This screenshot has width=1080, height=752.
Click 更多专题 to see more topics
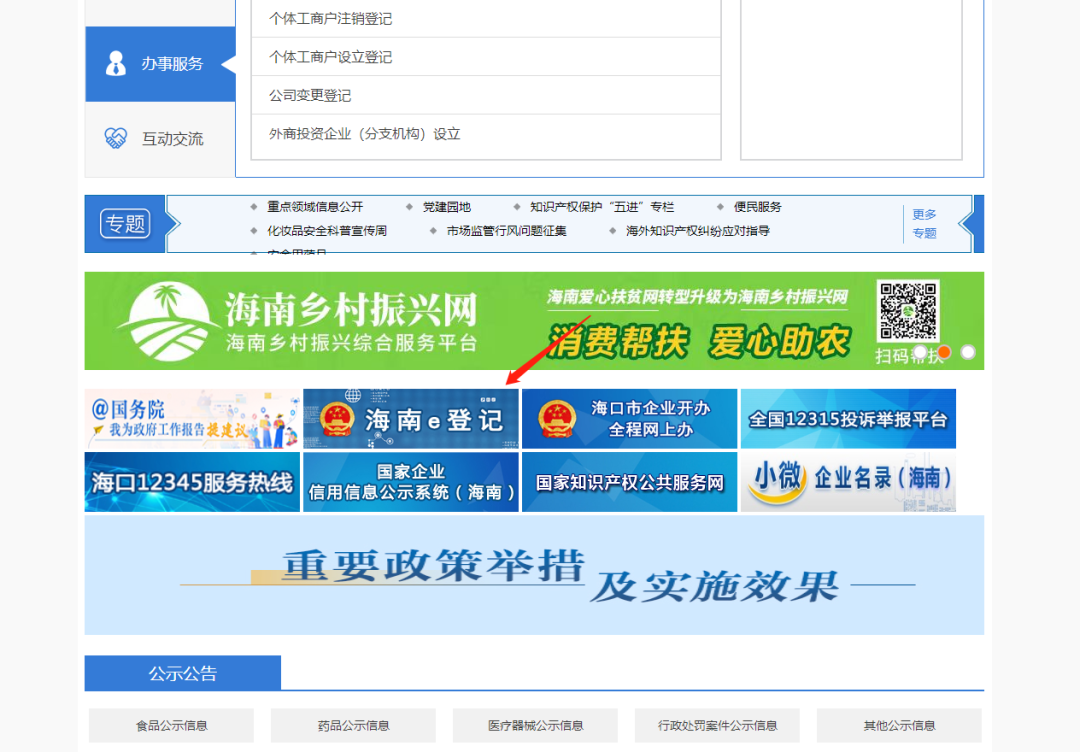click(924, 224)
